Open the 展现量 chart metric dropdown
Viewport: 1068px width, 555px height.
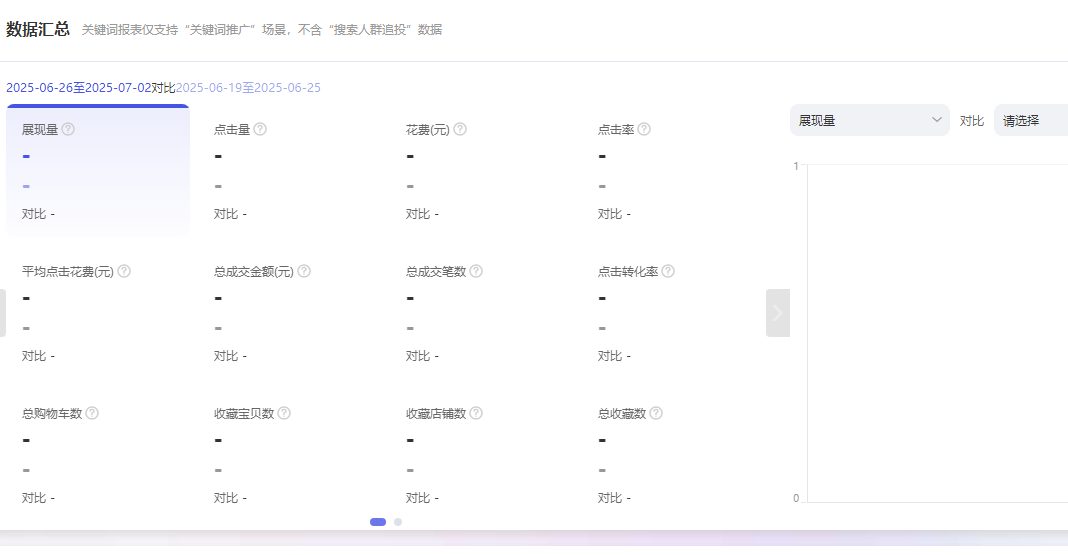[x=869, y=120]
